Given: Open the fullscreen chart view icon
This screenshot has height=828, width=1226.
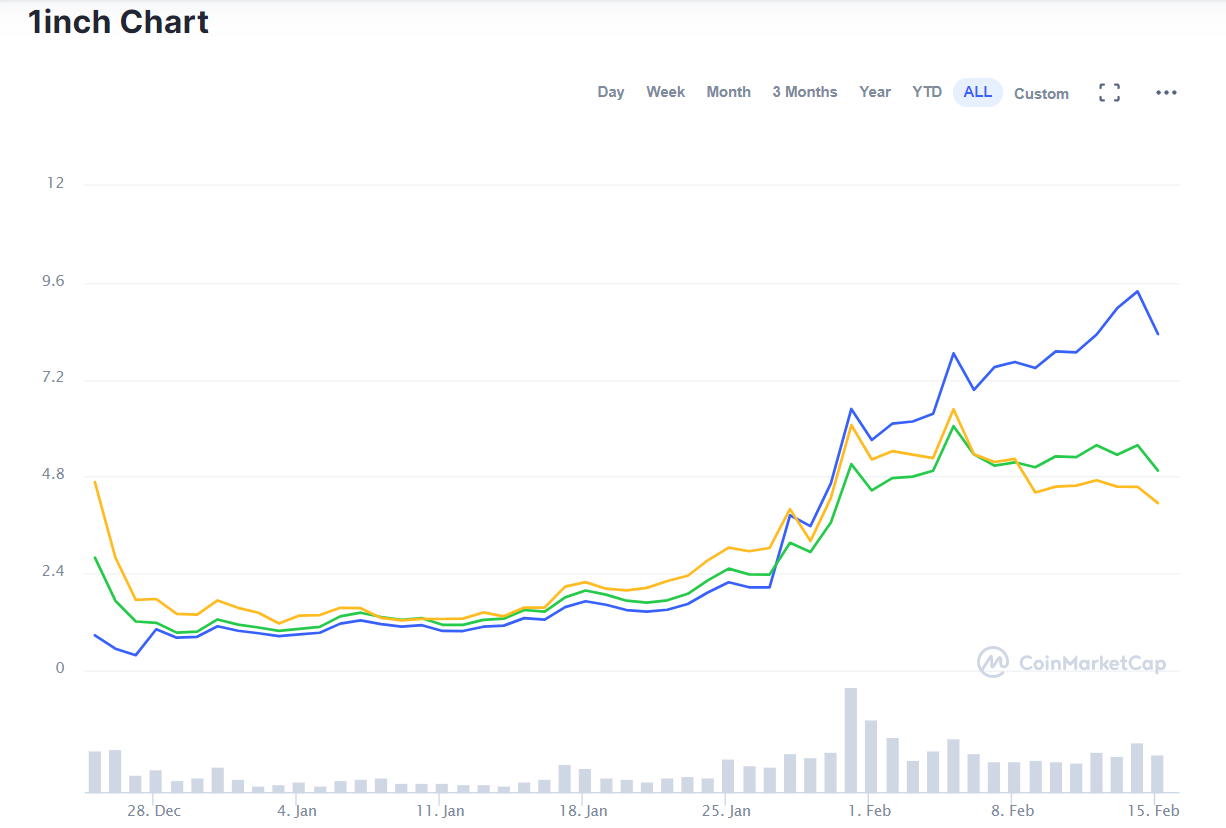Looking at the screenshot, I should (1109, 93).
